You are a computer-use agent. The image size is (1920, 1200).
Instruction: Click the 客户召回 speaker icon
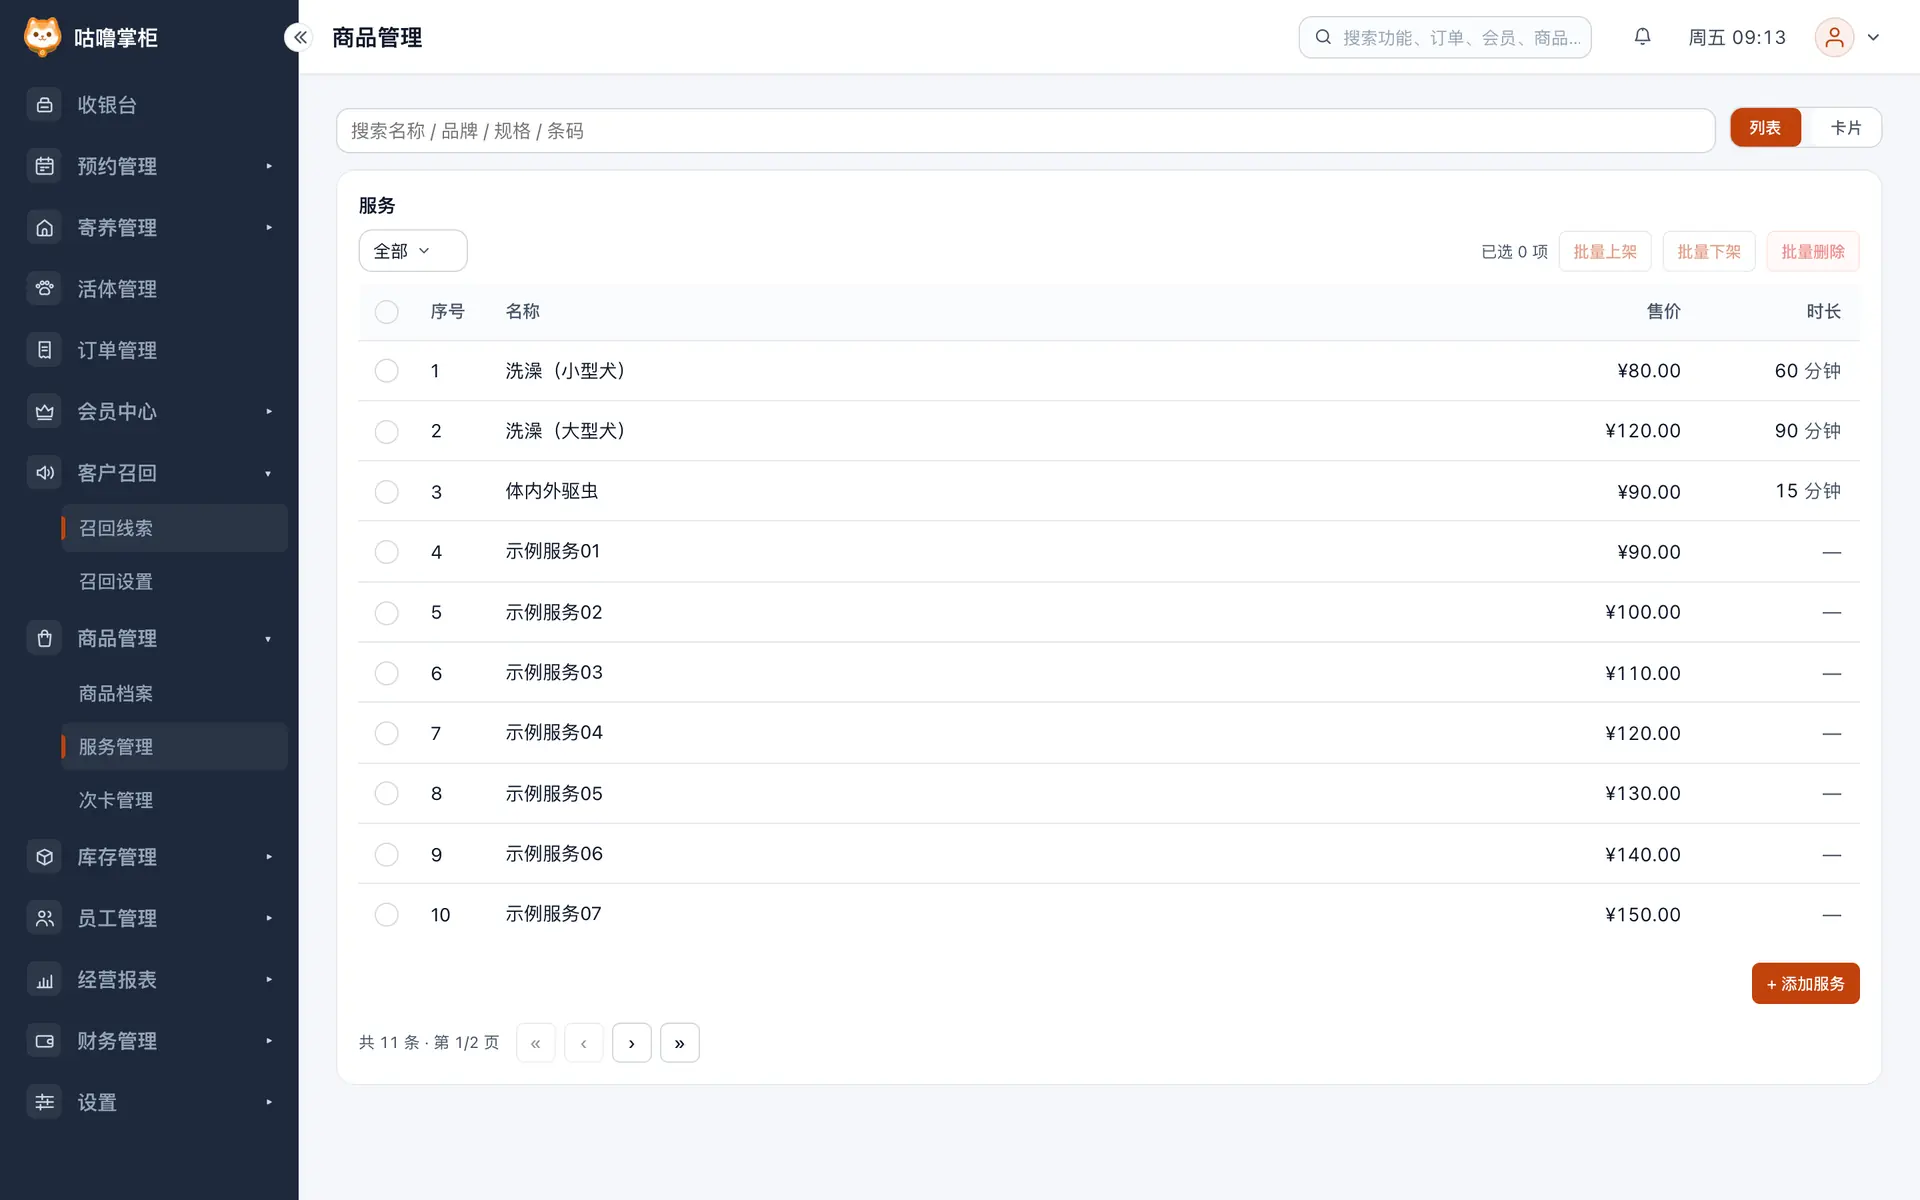(44, 473)
